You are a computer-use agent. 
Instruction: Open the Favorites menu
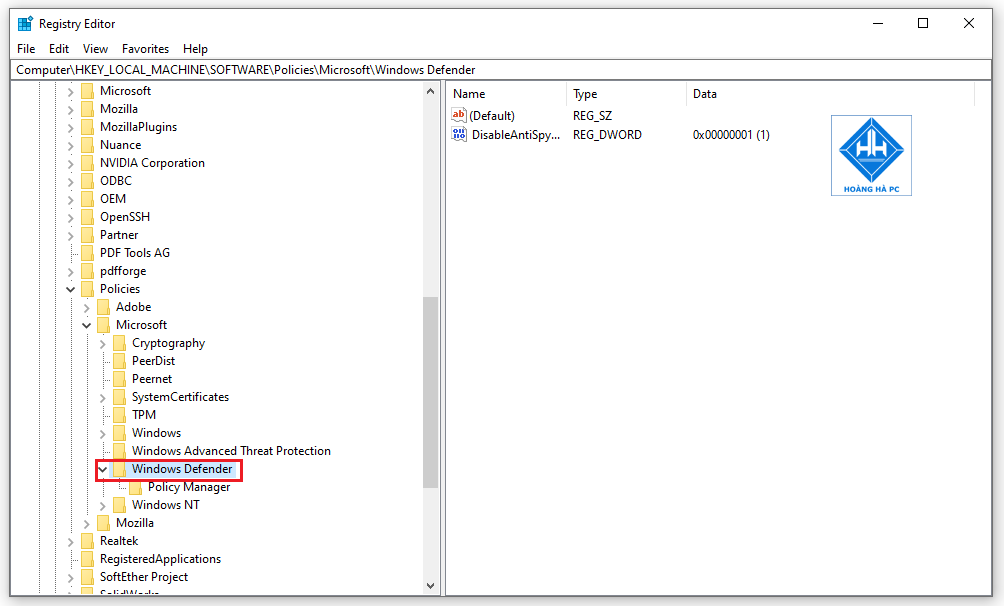tap(145, 49)
